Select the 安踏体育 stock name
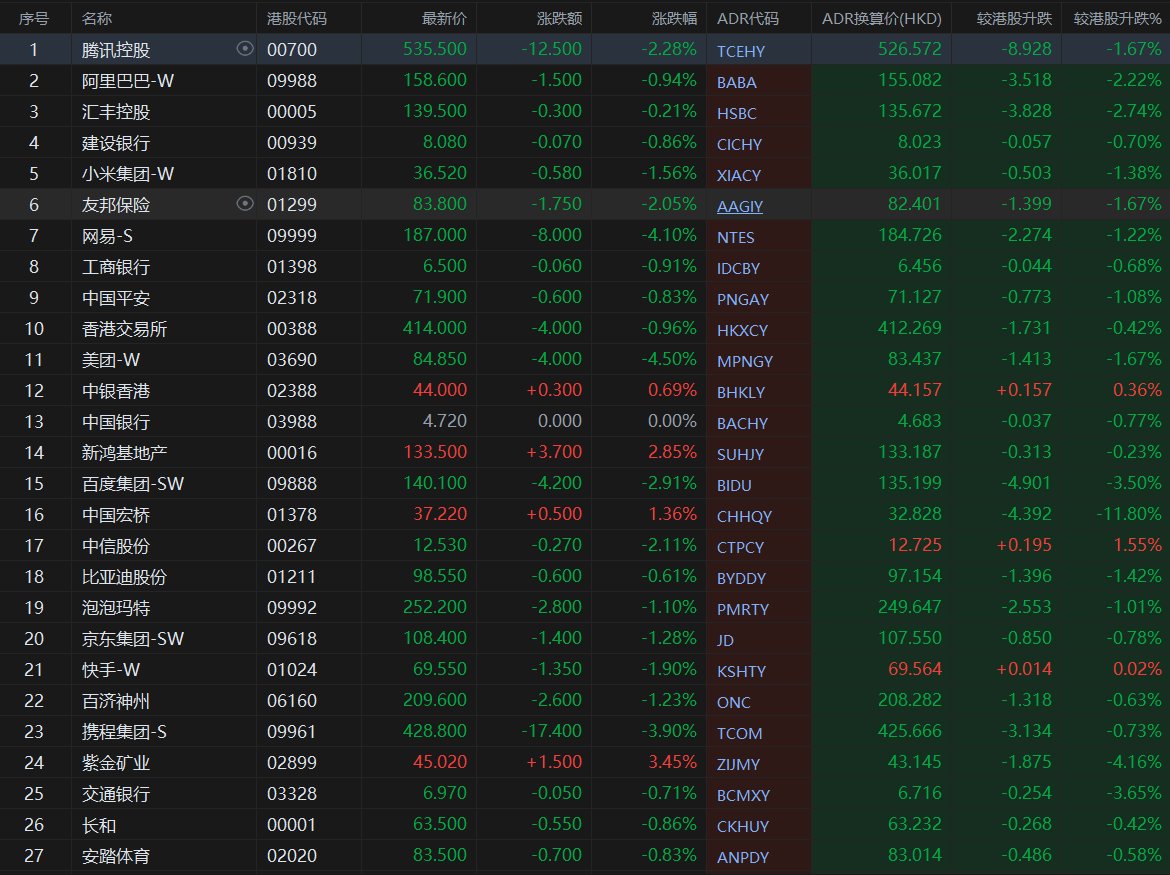Image resolution: width=1170 pixels, height=875 pixels. click(x=116, y=856)
